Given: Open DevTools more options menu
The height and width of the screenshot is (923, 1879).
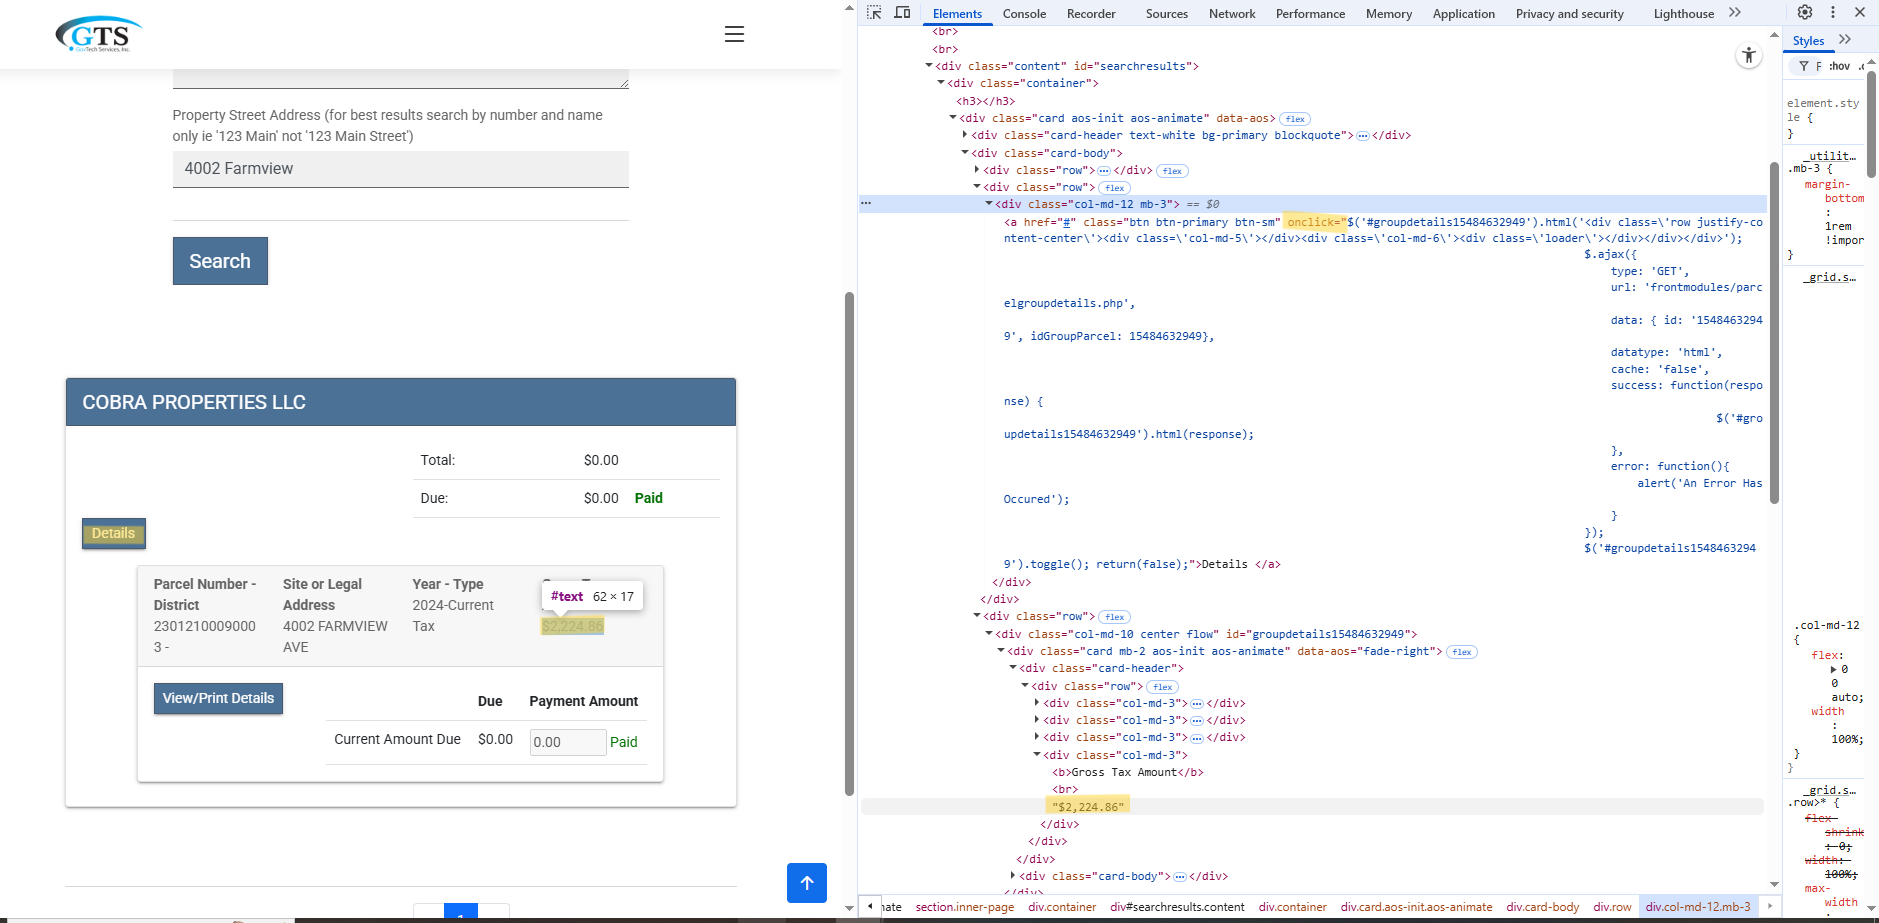Looking at the screenshot, I should pos(1833,12).
